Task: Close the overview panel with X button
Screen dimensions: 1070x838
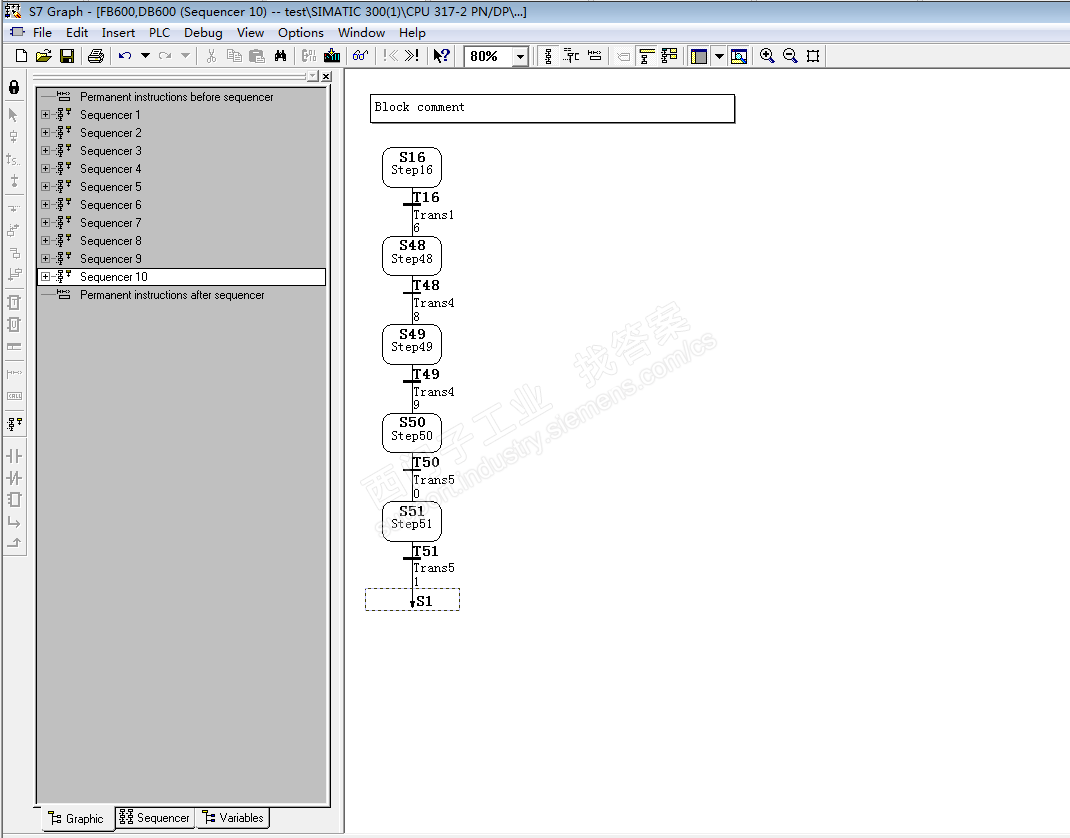Action: point(326,76)
